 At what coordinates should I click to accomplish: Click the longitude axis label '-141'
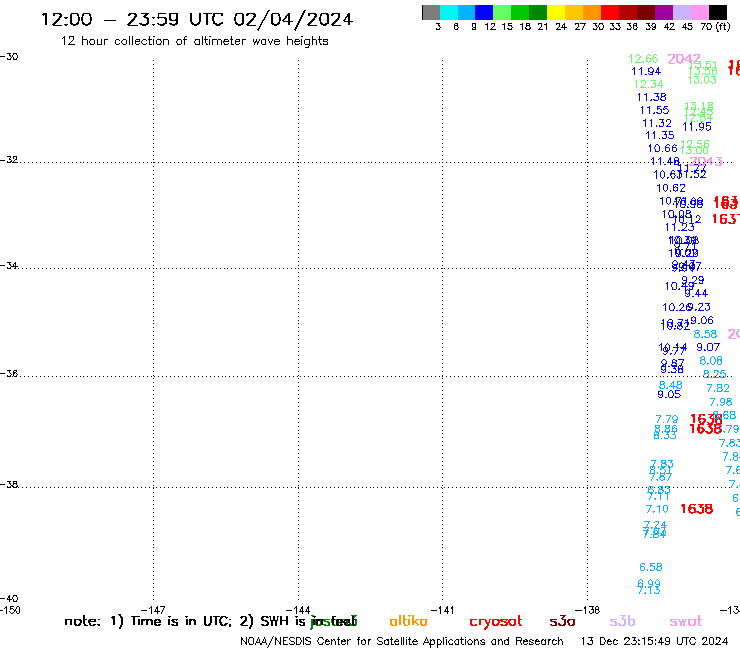[442, 610]
